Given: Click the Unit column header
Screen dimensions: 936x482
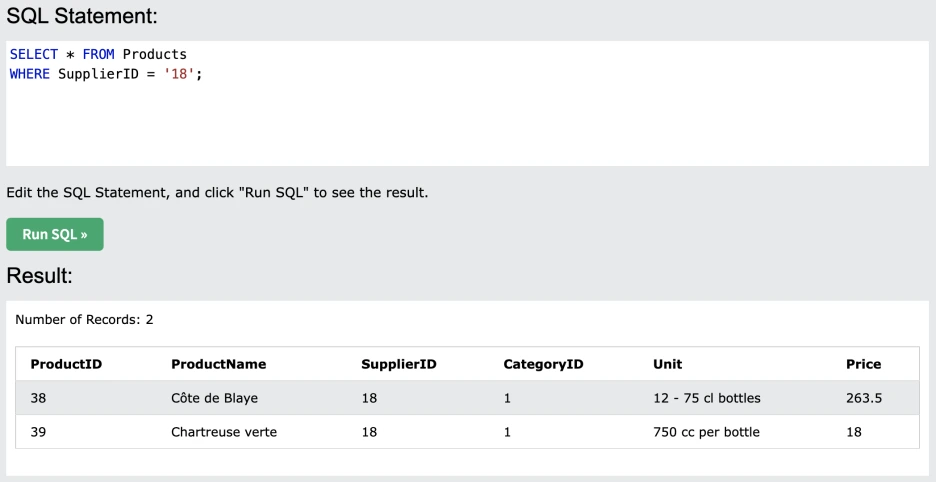Looking at the screenshot, I should coord(667,364).
